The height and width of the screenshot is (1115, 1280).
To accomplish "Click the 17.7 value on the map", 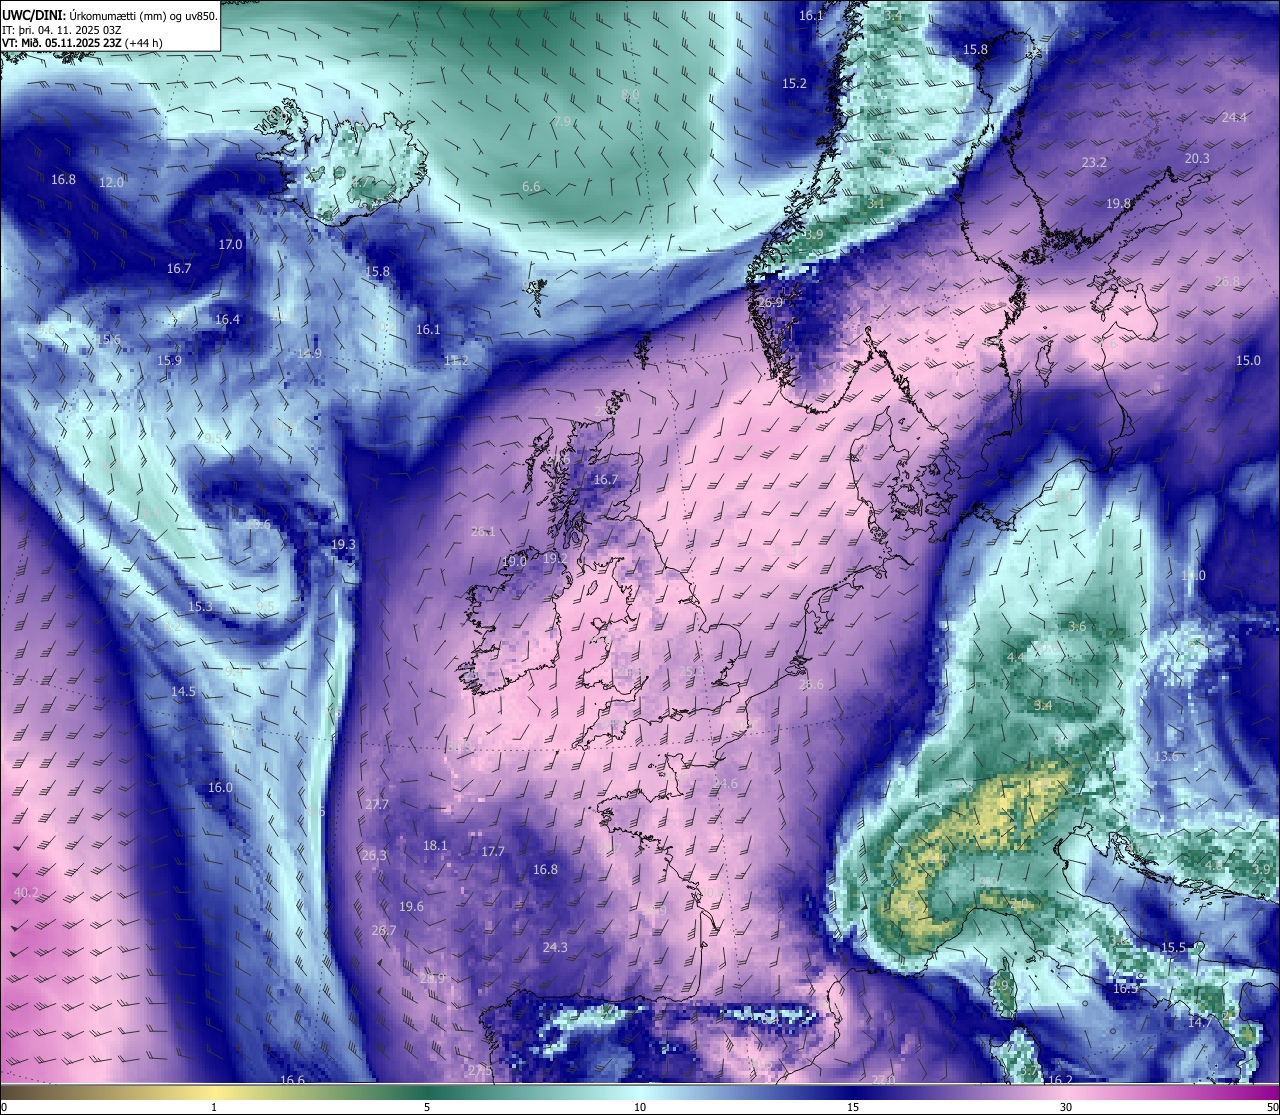I will [493, 852].
